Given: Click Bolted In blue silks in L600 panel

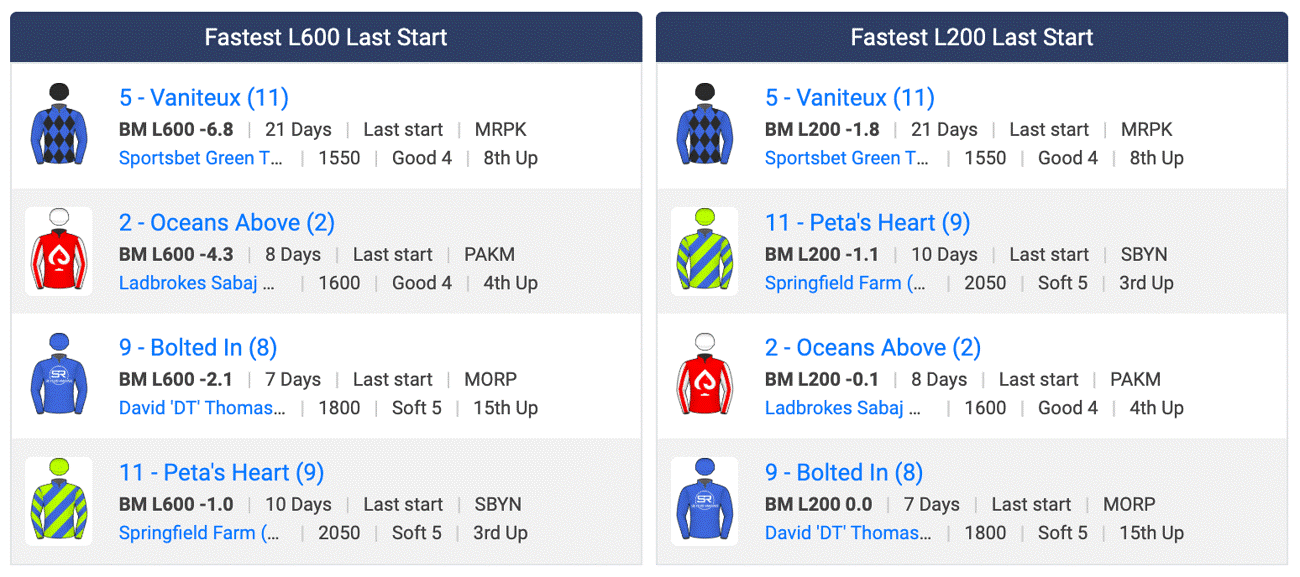Looking at the screenshot, I should 59,376.
